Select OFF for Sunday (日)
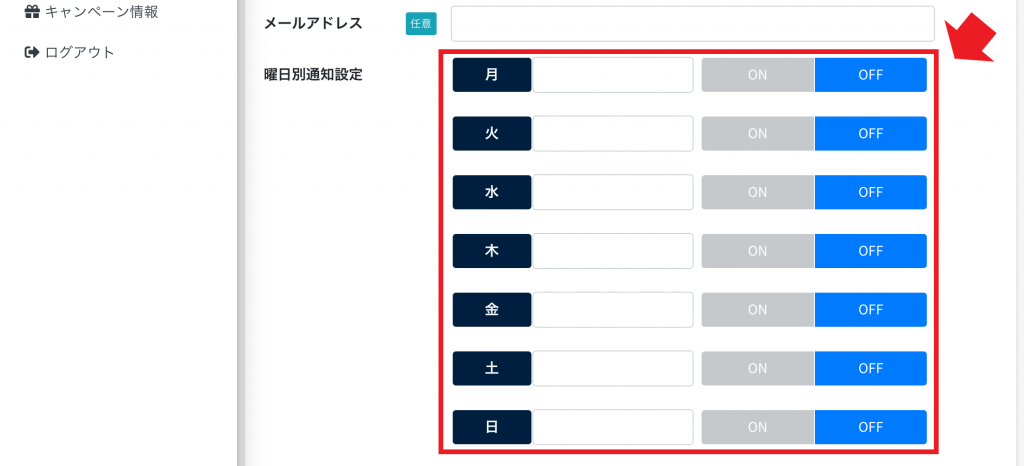Viewport: 1024px width, 466px height. tap(871, 427)
